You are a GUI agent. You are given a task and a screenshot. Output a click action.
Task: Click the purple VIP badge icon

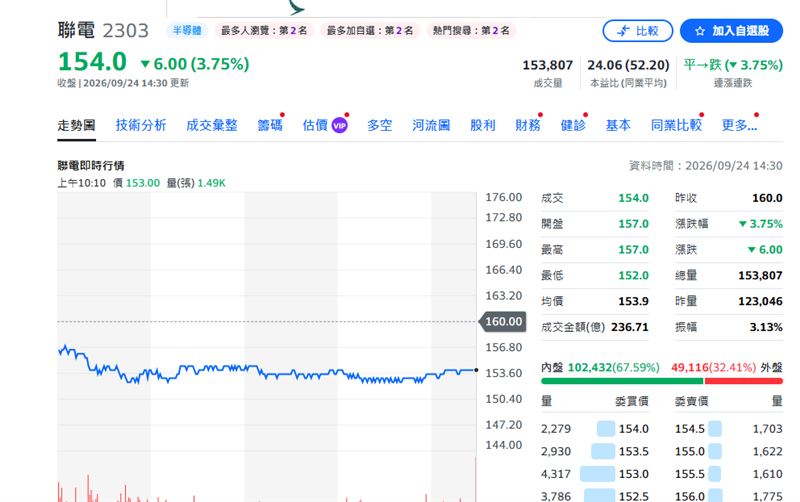pyautogui.click(x=340, y=126)
